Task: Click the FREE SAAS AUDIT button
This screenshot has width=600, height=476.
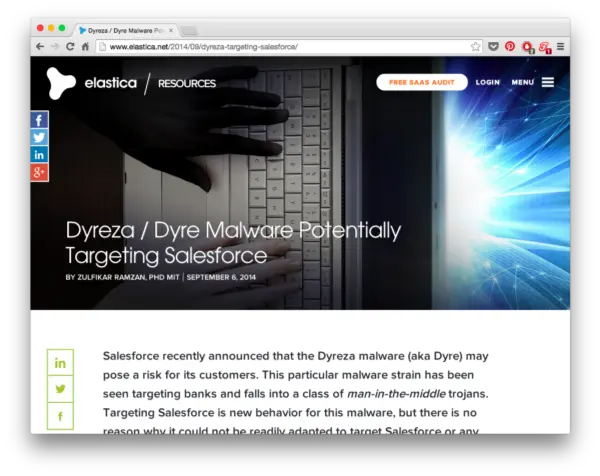Action: click(x=422, y=82)
